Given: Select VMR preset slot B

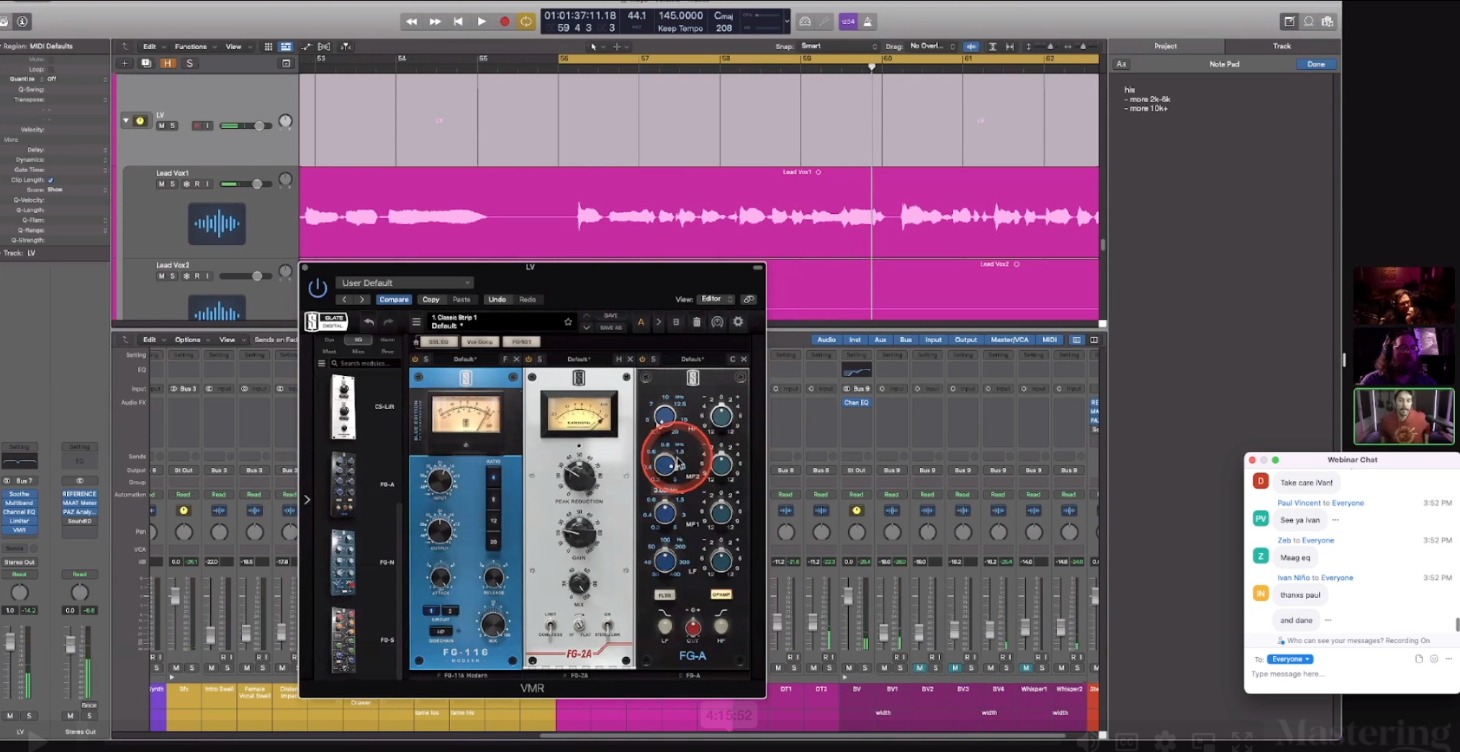Looking at the screenshot, I should (676, 322).
